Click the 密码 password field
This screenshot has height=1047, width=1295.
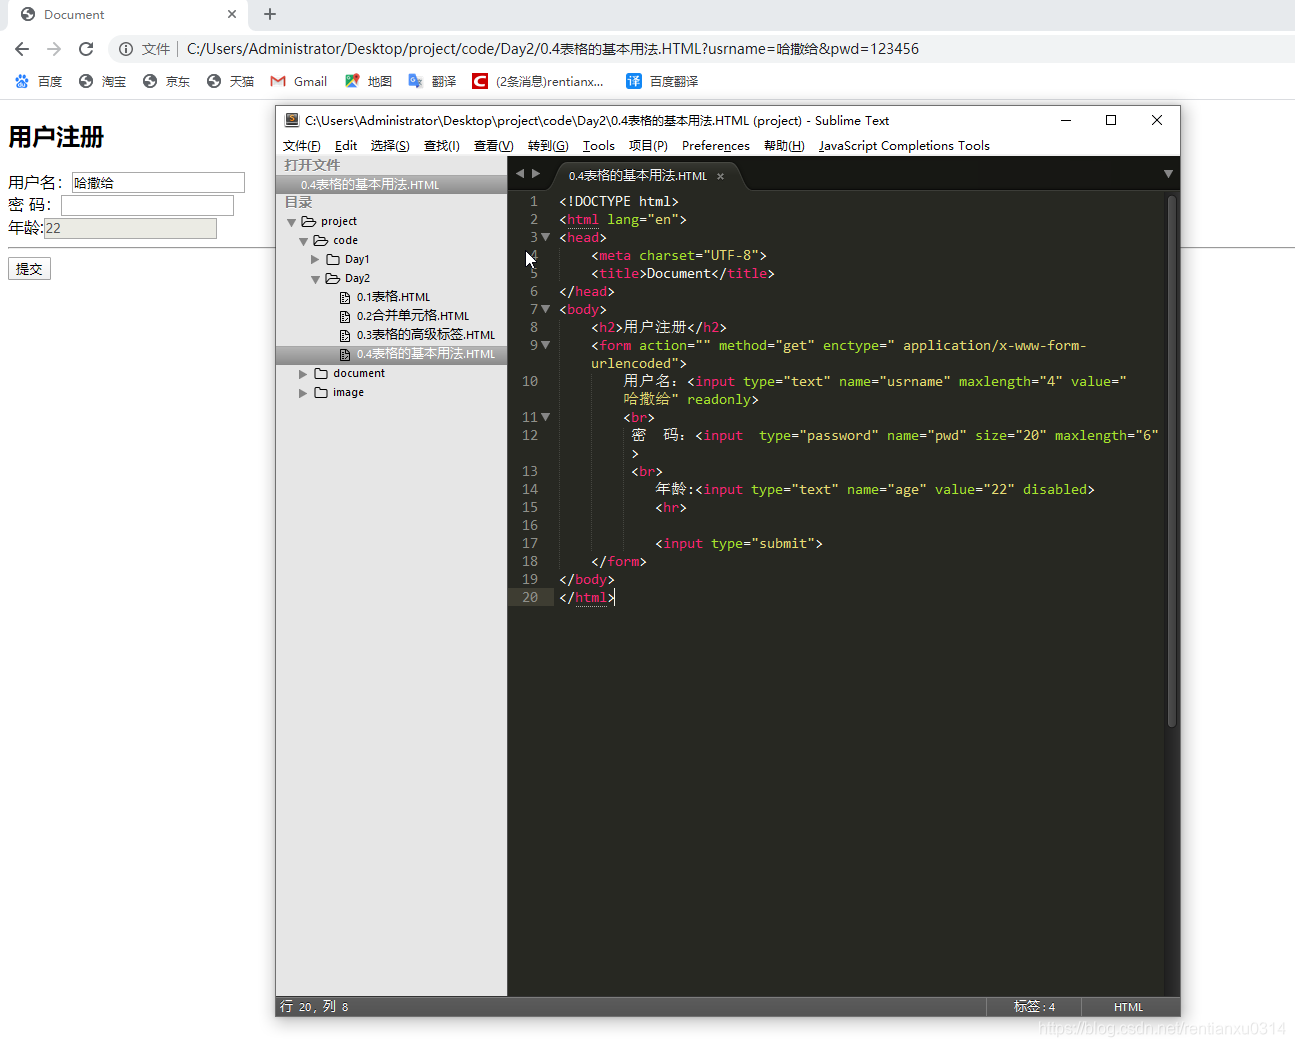click(147, 205)
